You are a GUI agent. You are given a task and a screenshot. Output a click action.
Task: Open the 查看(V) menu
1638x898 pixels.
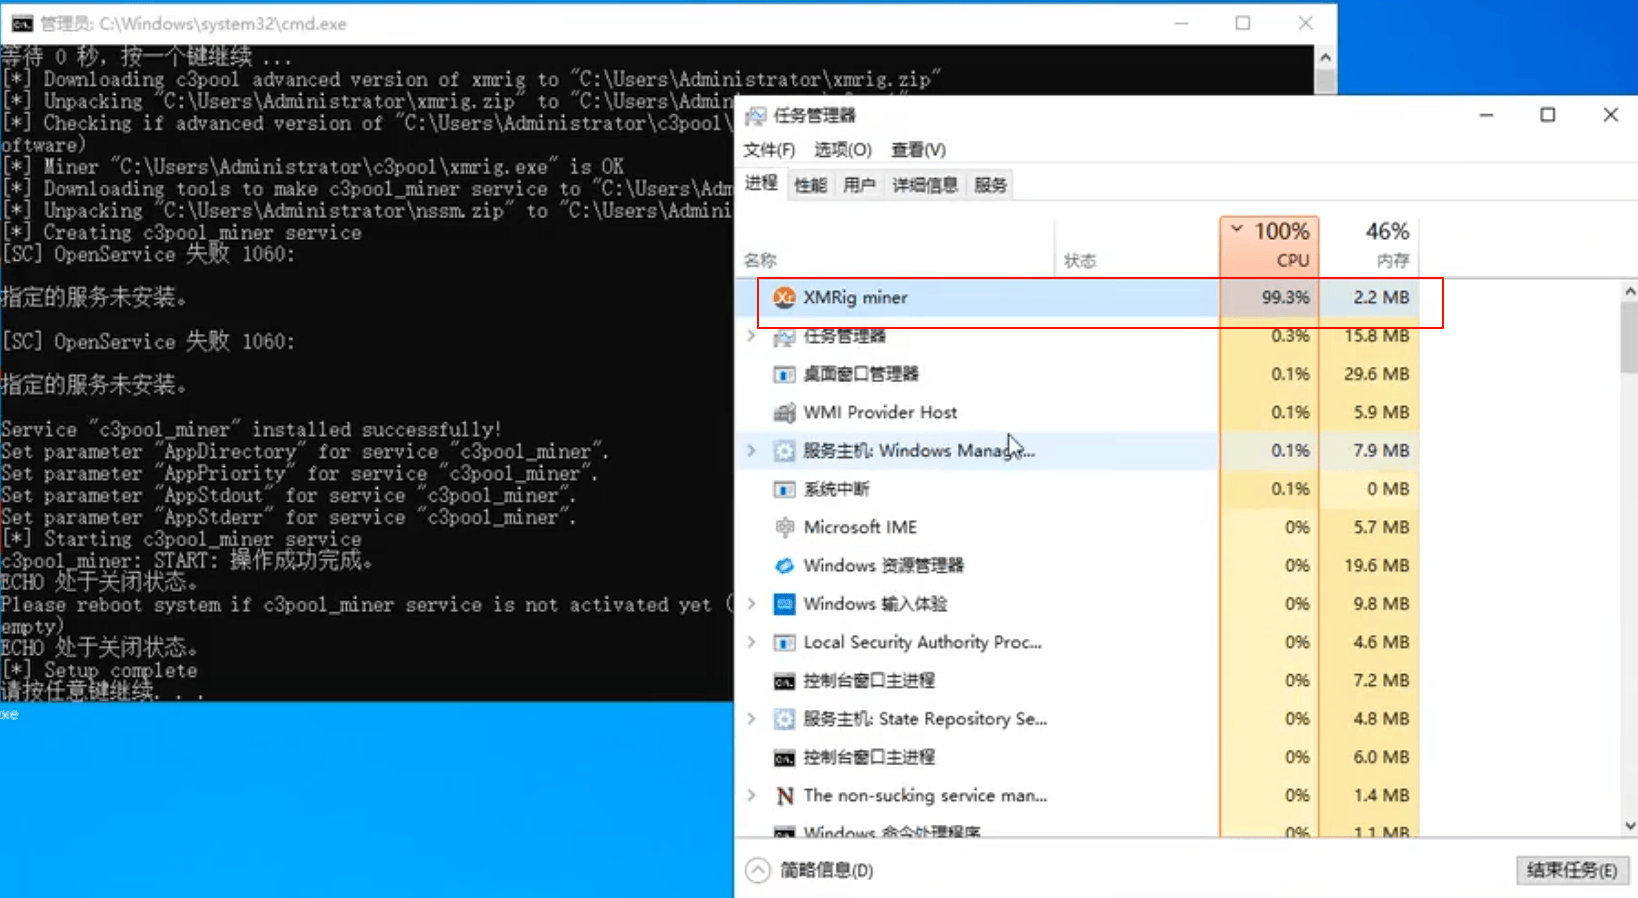[918, 150]
